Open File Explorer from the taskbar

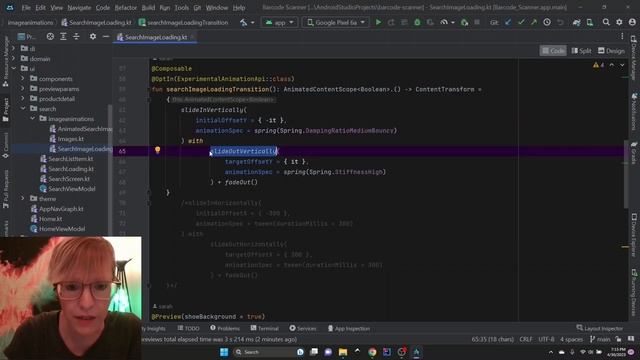(x=343, y=352)
